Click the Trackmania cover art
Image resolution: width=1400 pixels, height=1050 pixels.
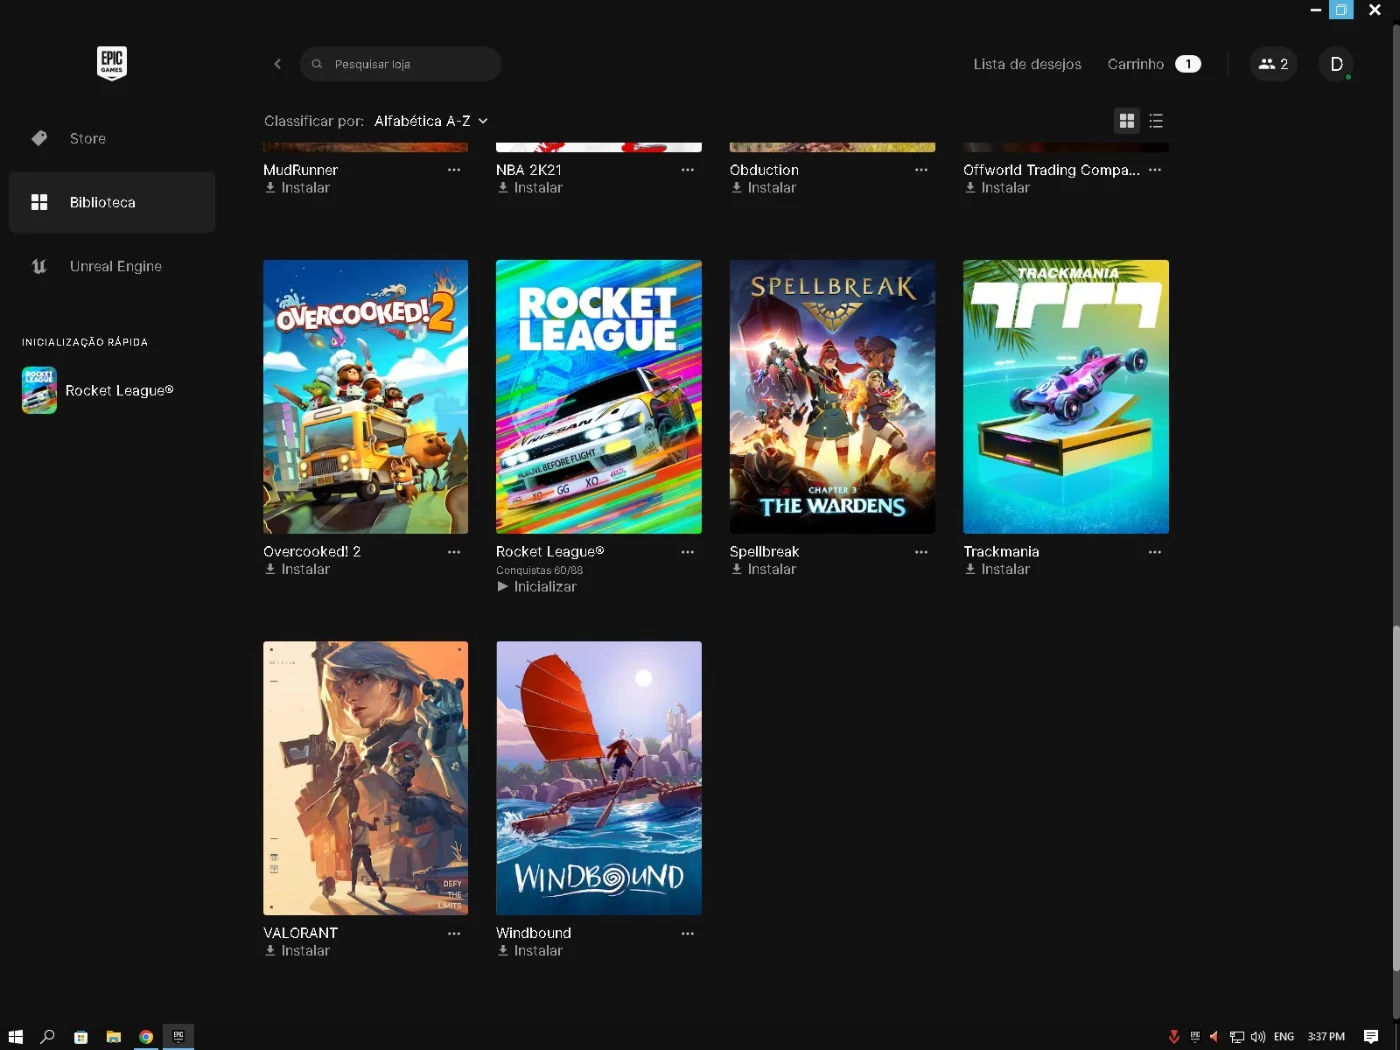tap(1066, 397)
